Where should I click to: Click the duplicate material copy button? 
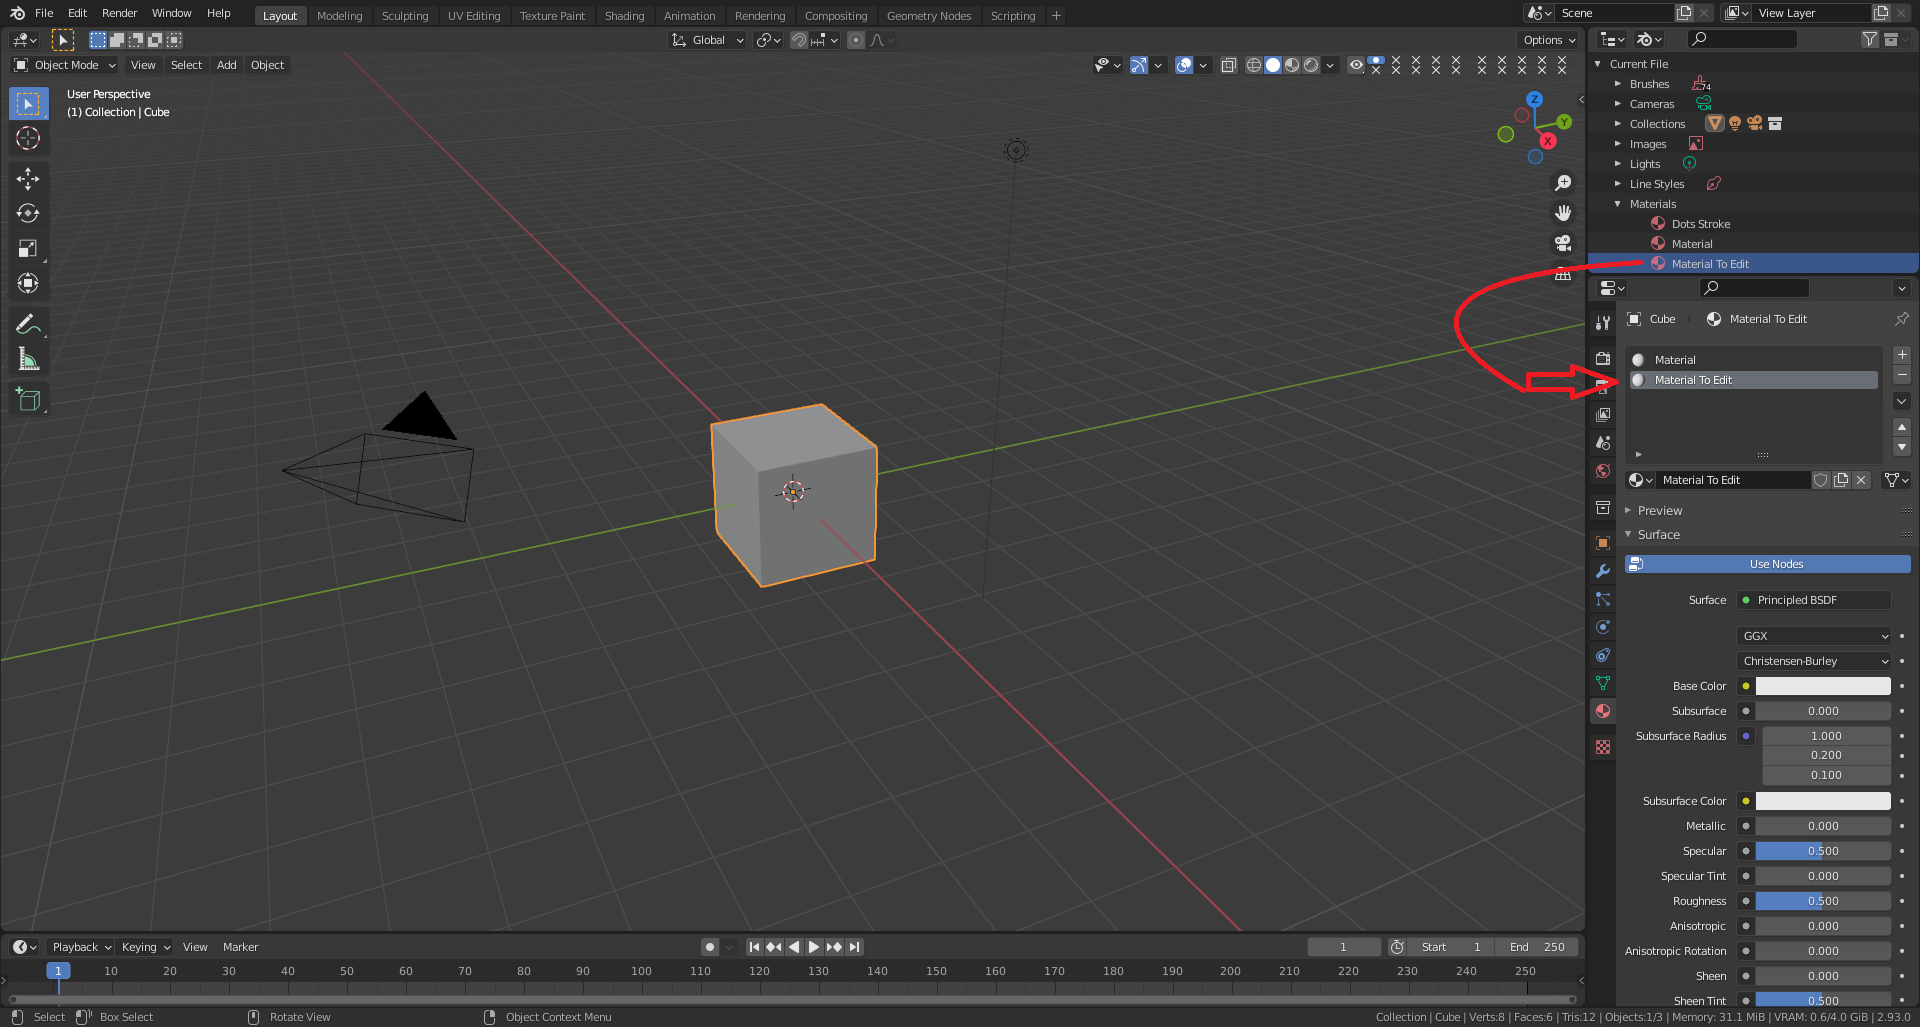(x=1841, y=480)
